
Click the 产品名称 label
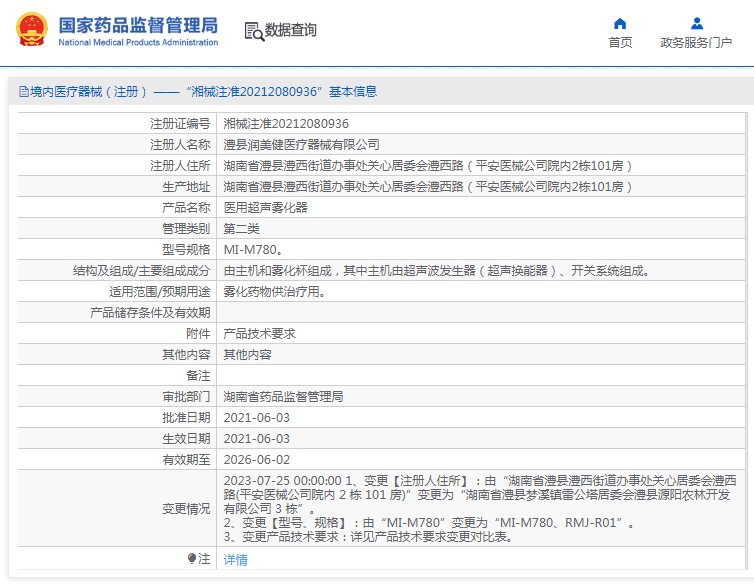coord(186,208)
